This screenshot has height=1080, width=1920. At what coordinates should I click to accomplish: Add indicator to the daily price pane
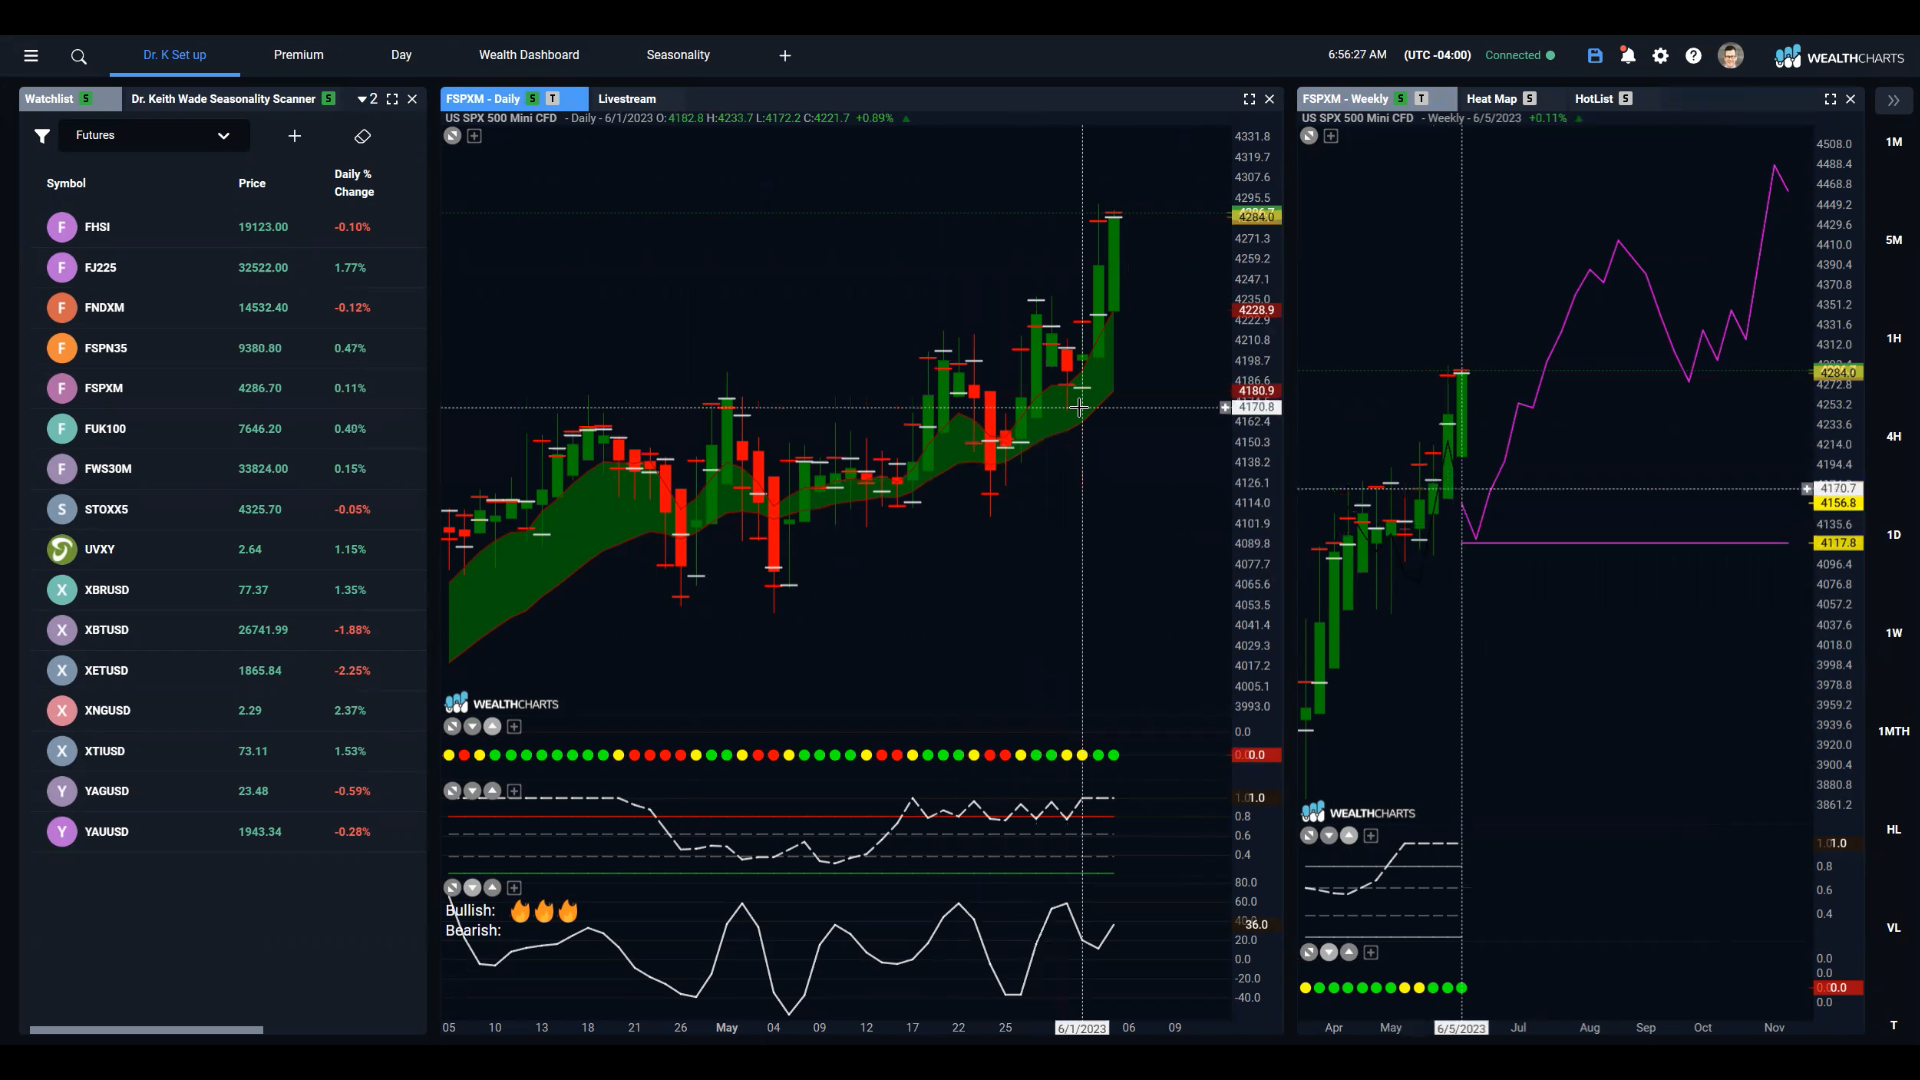[474, 136]
